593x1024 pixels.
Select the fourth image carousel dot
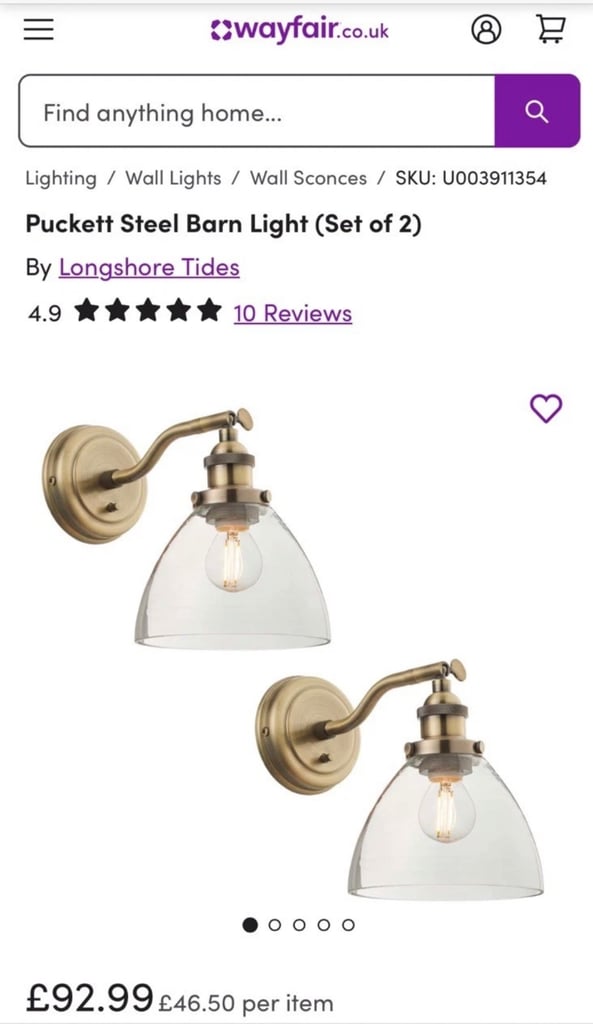(323, 925)
